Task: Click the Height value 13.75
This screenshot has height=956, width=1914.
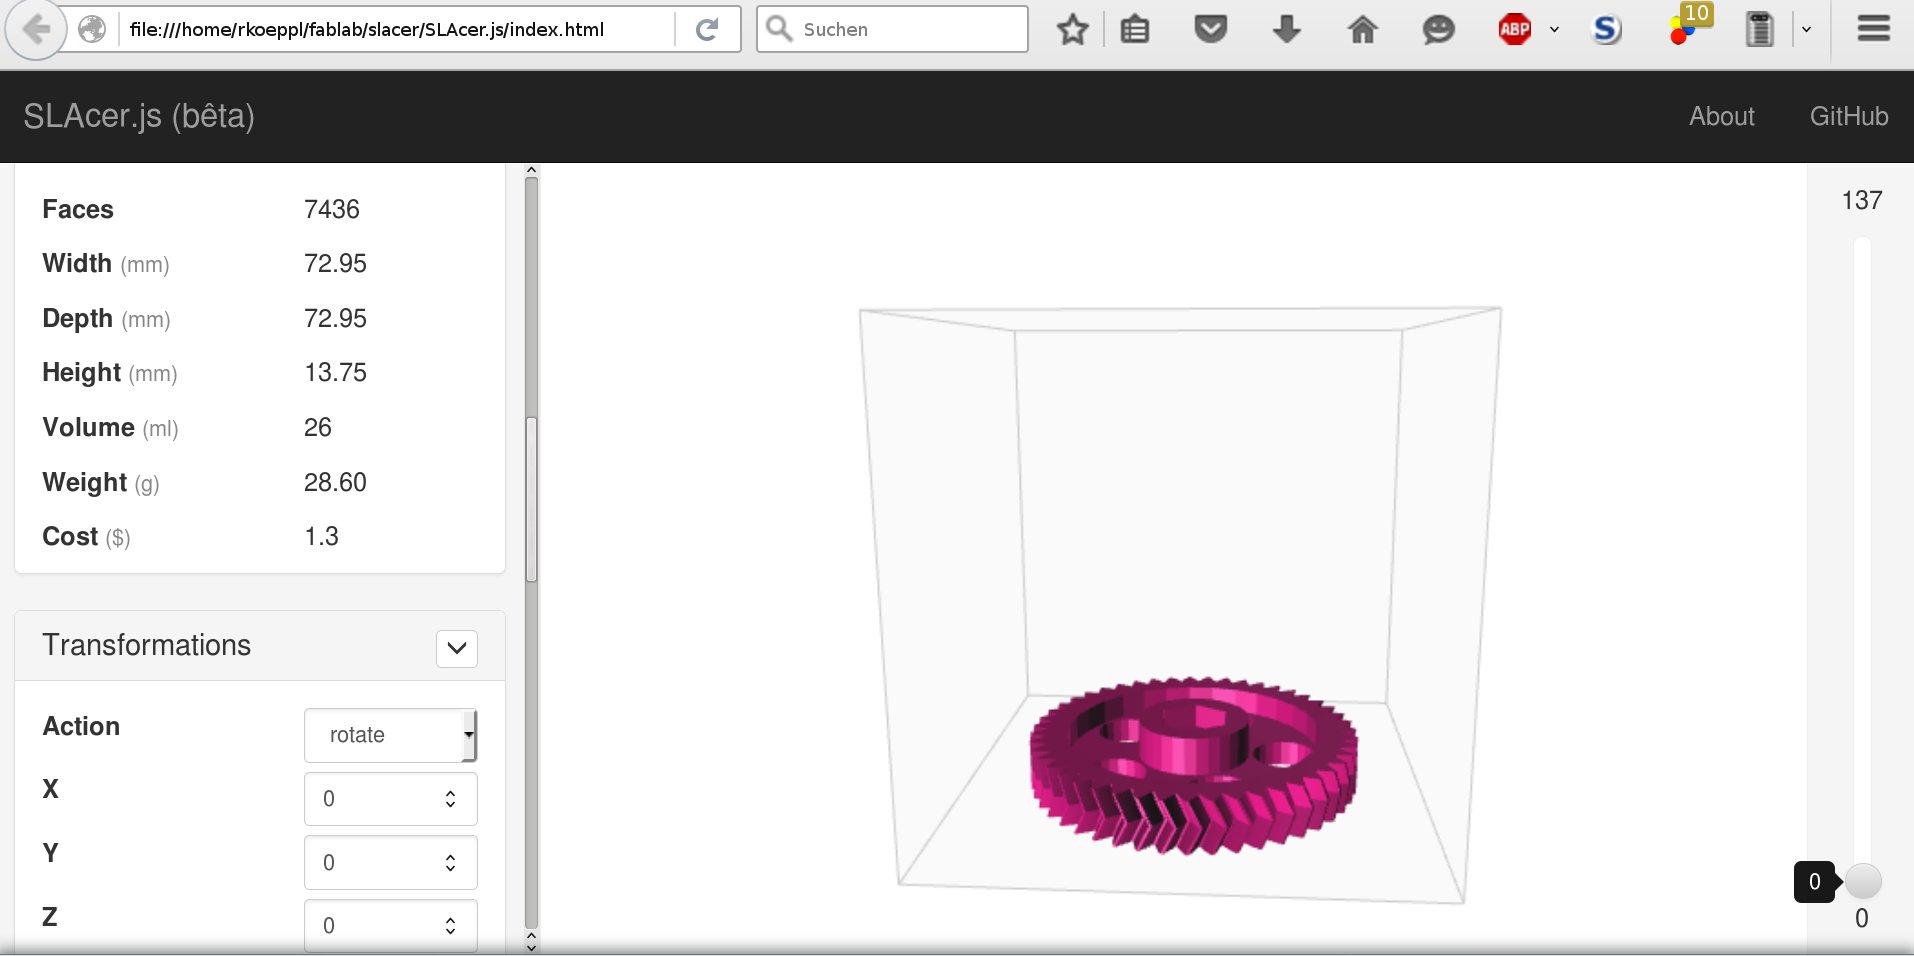Action: pyautogui.click(x=335, y=372)
